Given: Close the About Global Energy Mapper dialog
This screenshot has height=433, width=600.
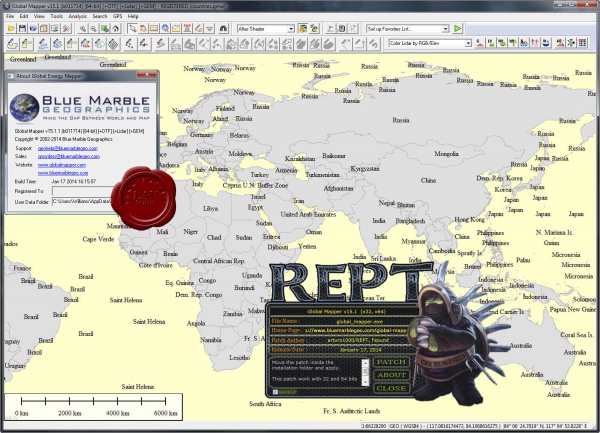Looking at the screenshot, I should (147, 75).
